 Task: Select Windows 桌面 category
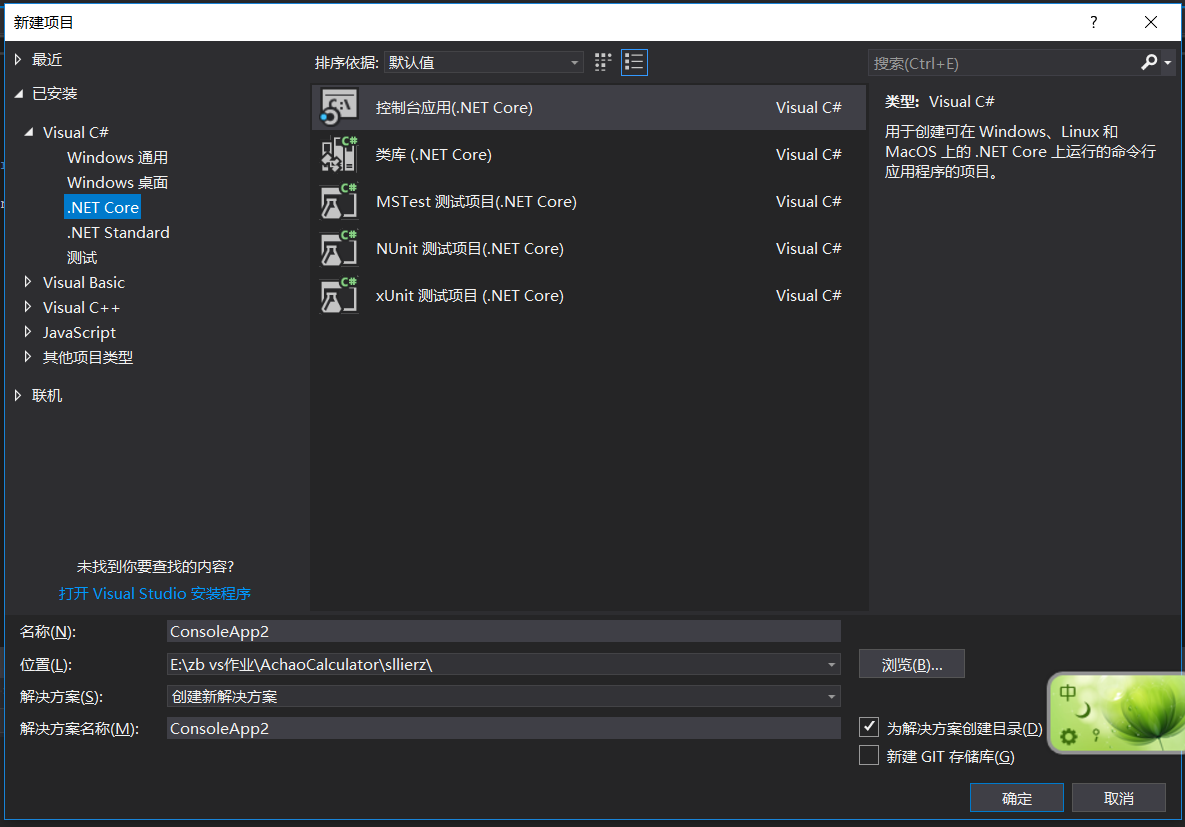click(117, 182)
